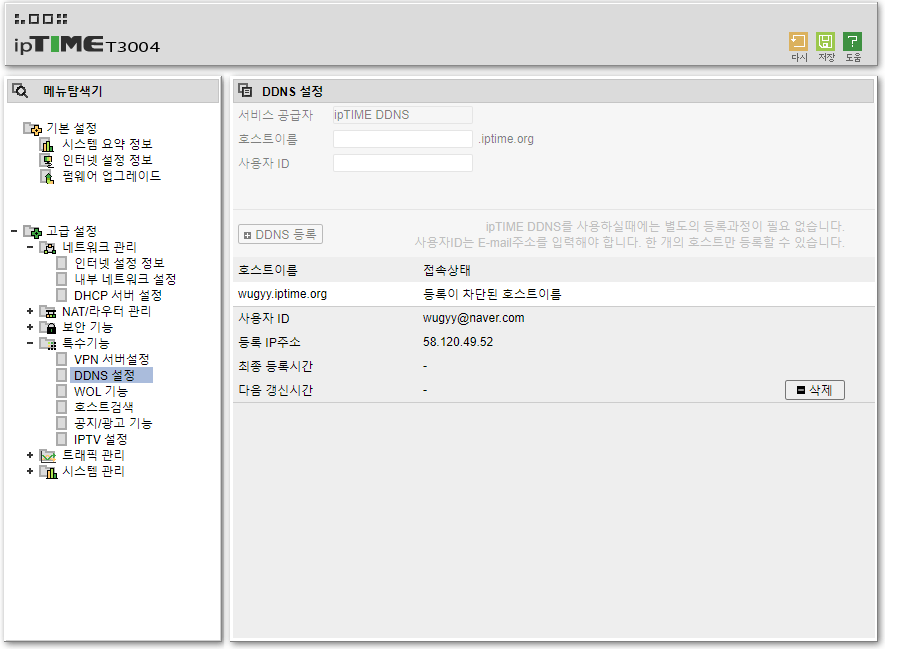Click the 보안 기능 lock icon
The image size is (903, 657).
48,328
